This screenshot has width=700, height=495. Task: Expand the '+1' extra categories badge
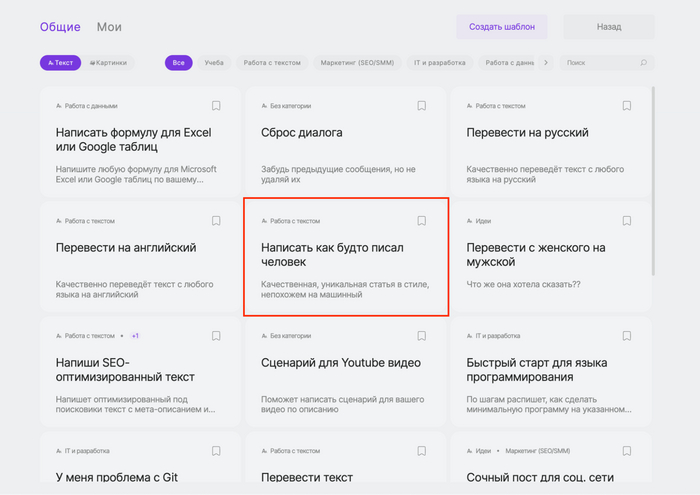[x=135, y=336]
